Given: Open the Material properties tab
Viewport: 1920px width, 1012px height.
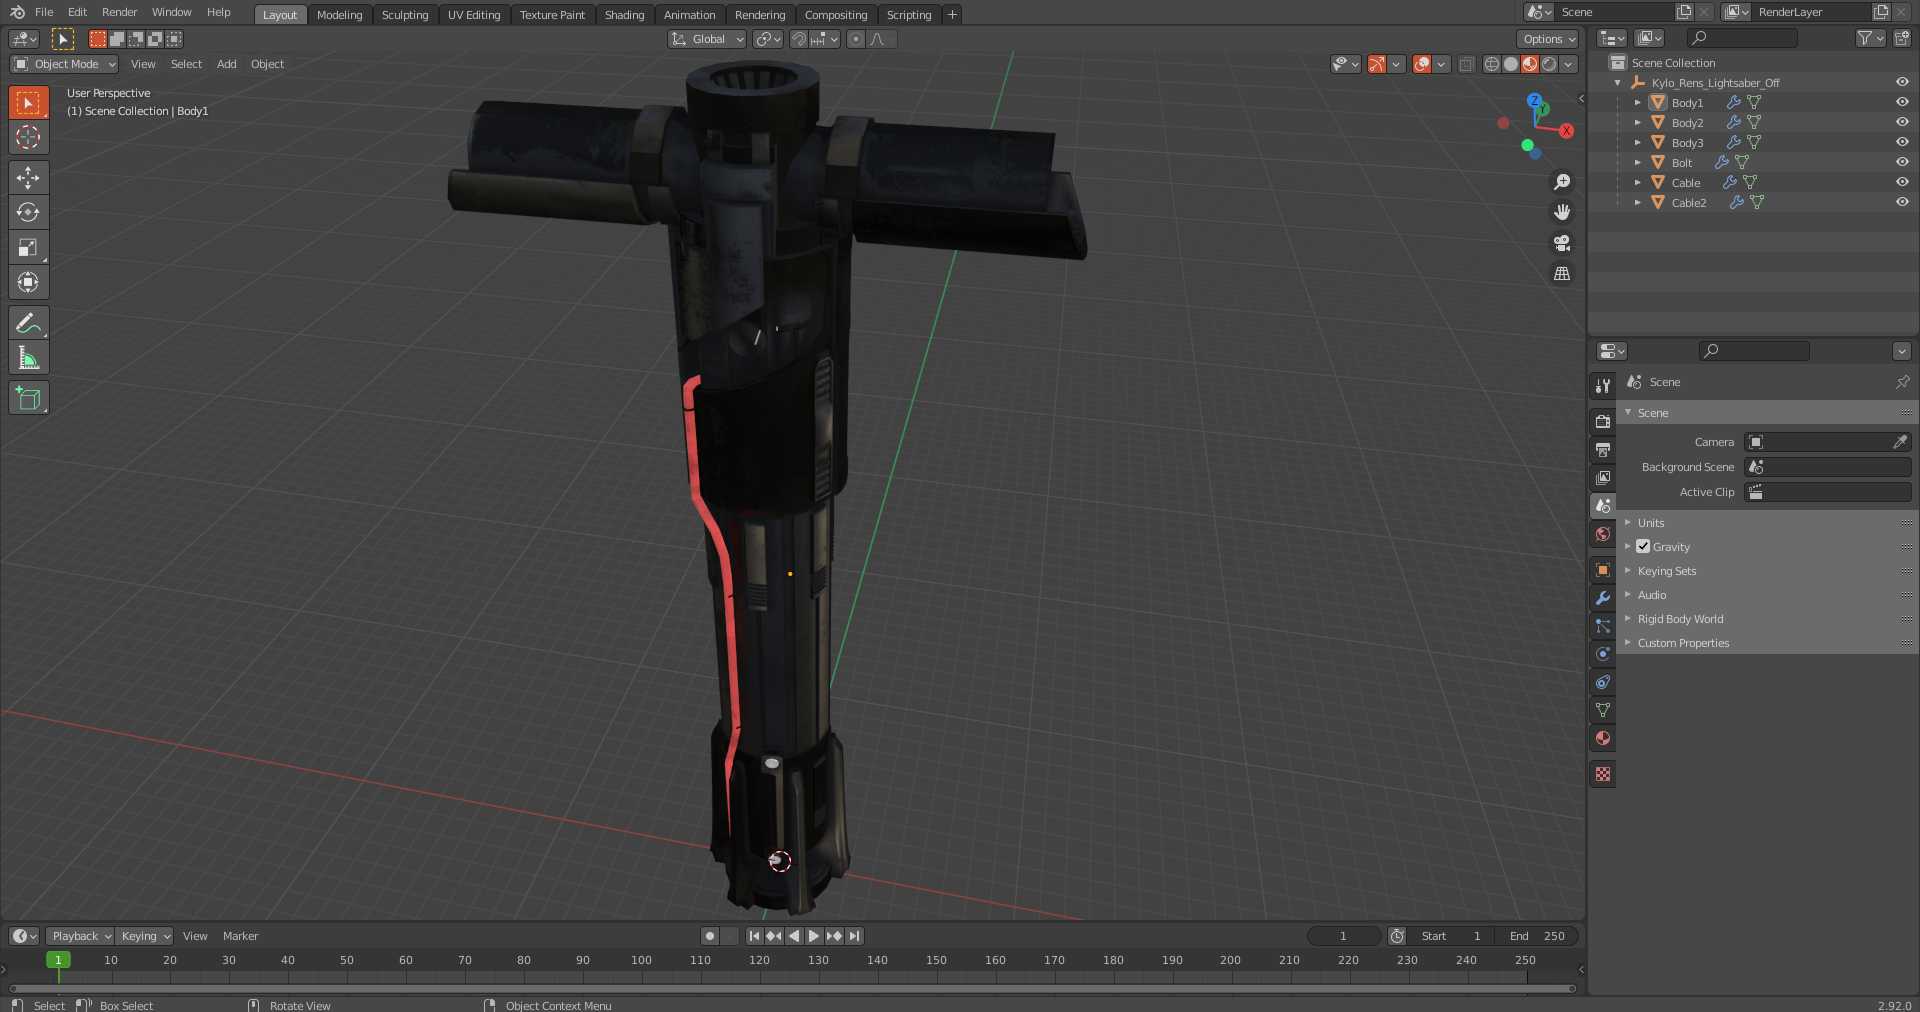Looking at the screenshot, I should point(1603,738).
